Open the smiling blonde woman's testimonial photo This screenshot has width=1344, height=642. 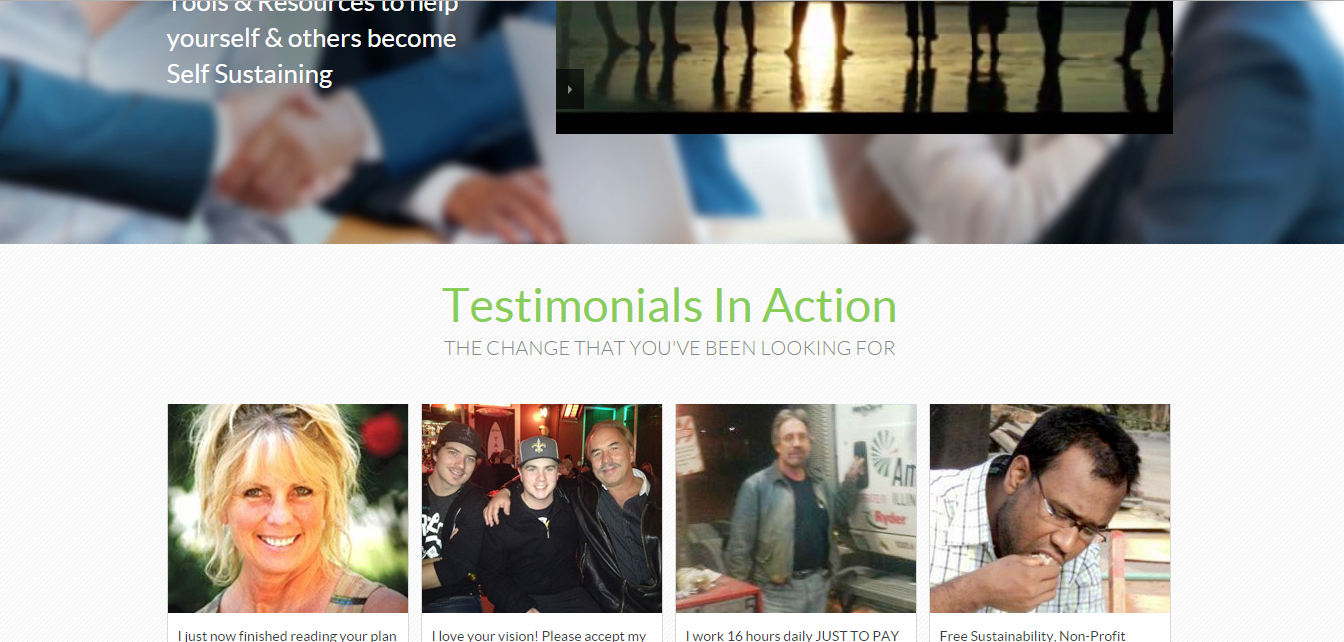pyautogui.click(x=288, y=508)
